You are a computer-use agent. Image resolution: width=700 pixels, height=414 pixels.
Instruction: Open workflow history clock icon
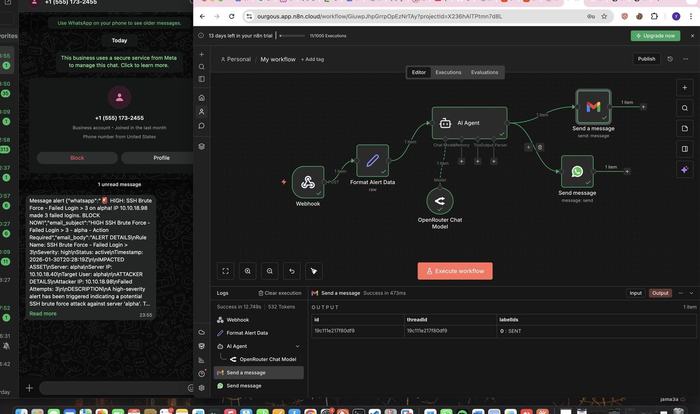[x=670, y=59]
